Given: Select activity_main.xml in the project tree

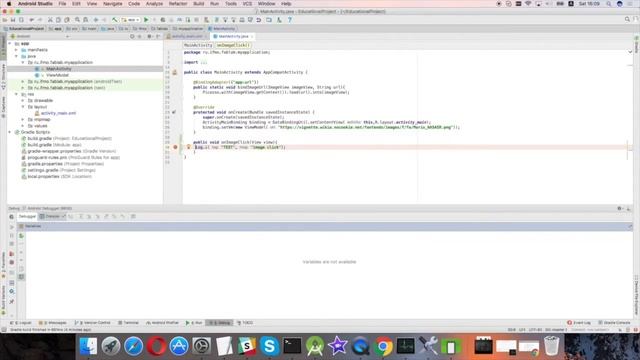Looking at the screenshot, I should [58, 113].
